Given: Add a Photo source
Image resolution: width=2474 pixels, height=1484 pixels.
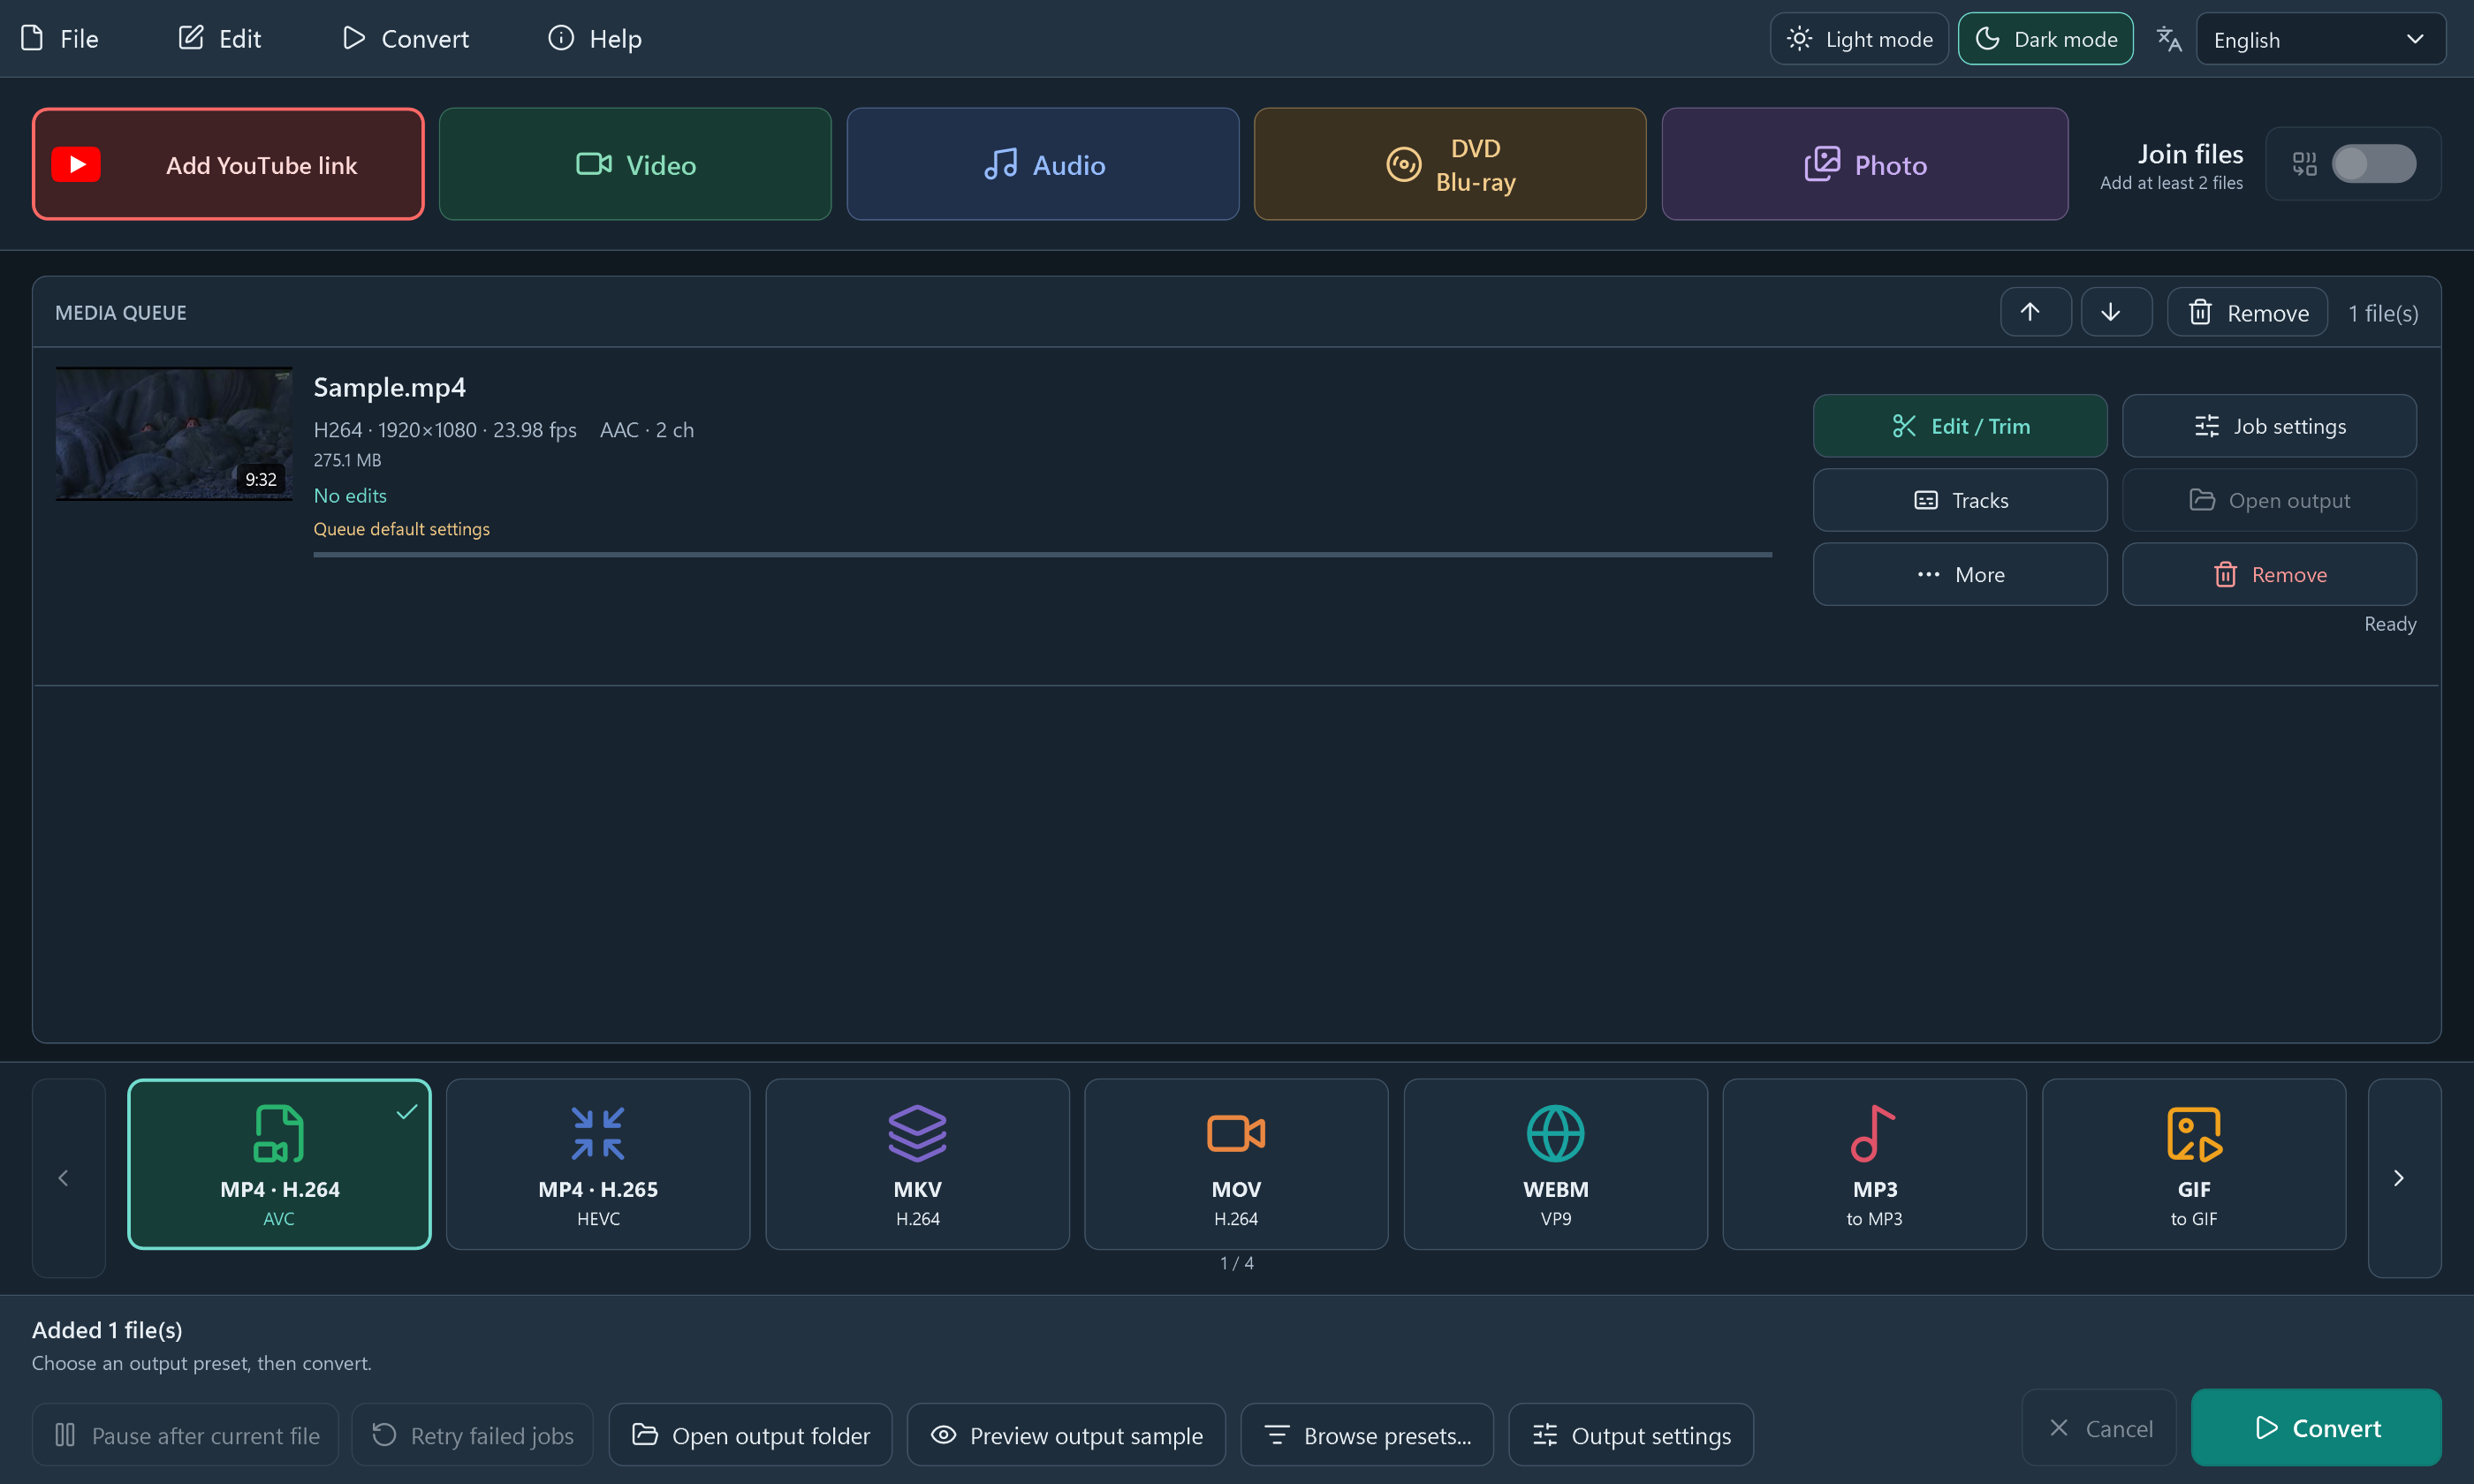Looking at the screenshot, I should tap(1865, 164).
